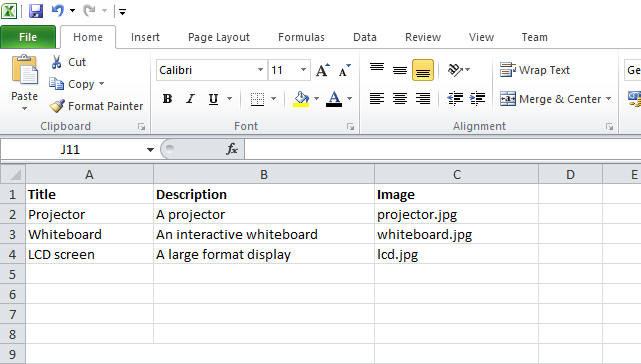Decrease font size with Shrink Font
Viewport: 641px width, 364px height.
(x=345, y=70)
